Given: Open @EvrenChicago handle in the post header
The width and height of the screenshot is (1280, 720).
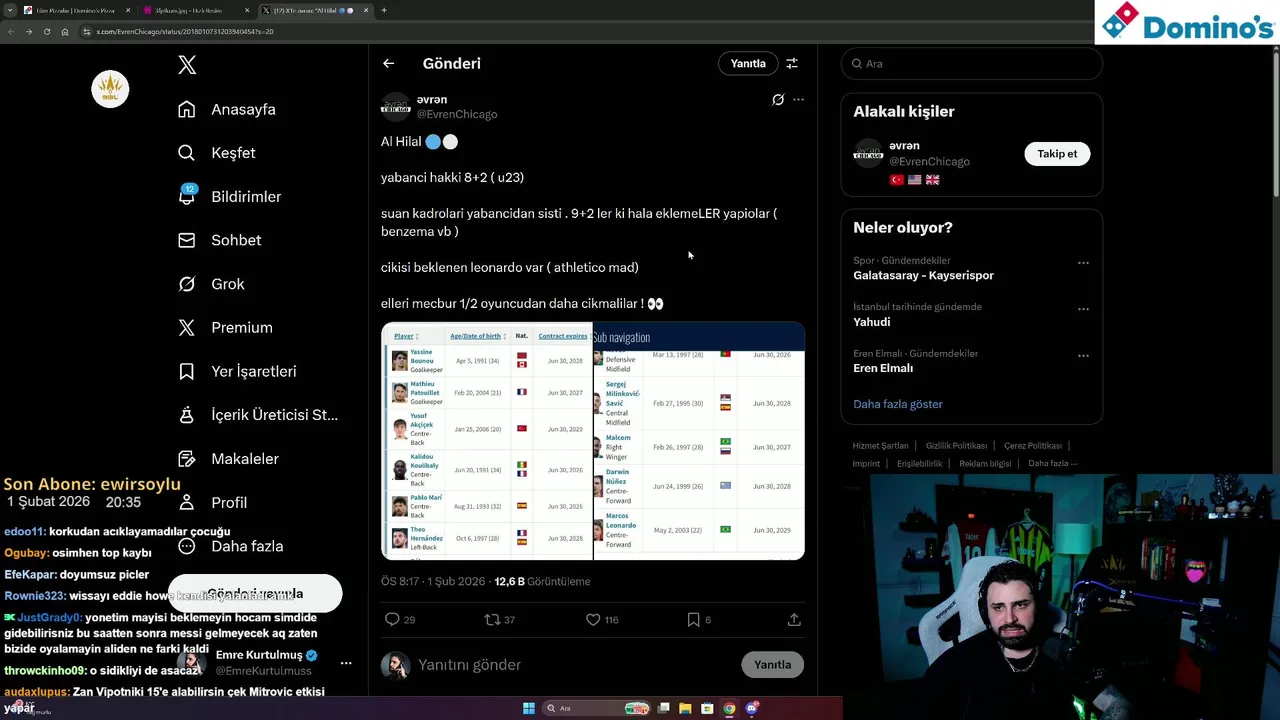Looking at the screenshot, I should (457, 114).
